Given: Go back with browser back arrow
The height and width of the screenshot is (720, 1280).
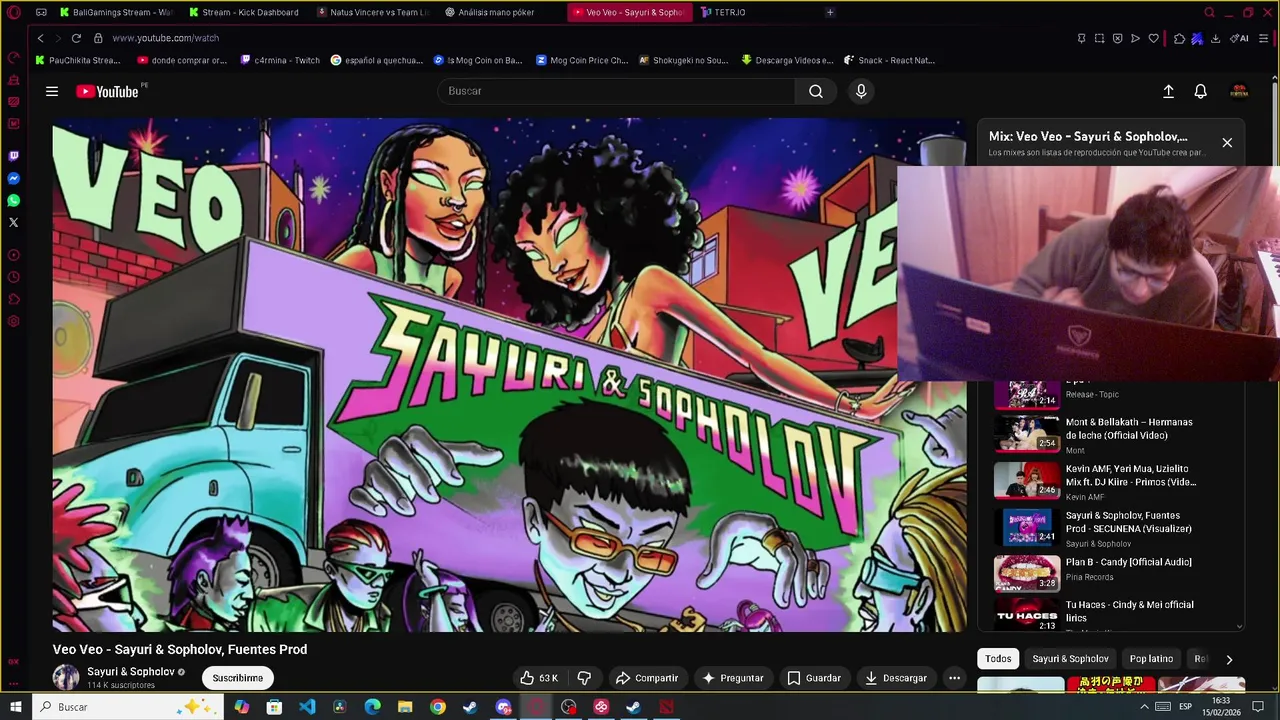Looking at the screenshot, I should pos(40,38).
